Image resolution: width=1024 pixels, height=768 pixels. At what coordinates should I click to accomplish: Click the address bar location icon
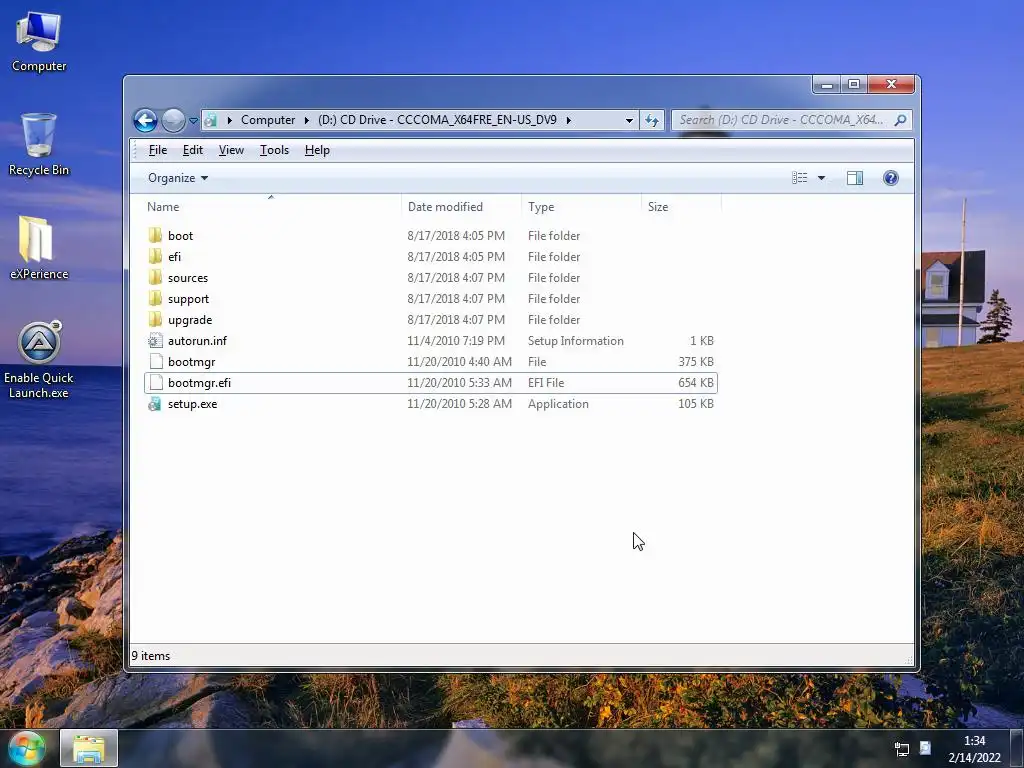coord(210,120)
